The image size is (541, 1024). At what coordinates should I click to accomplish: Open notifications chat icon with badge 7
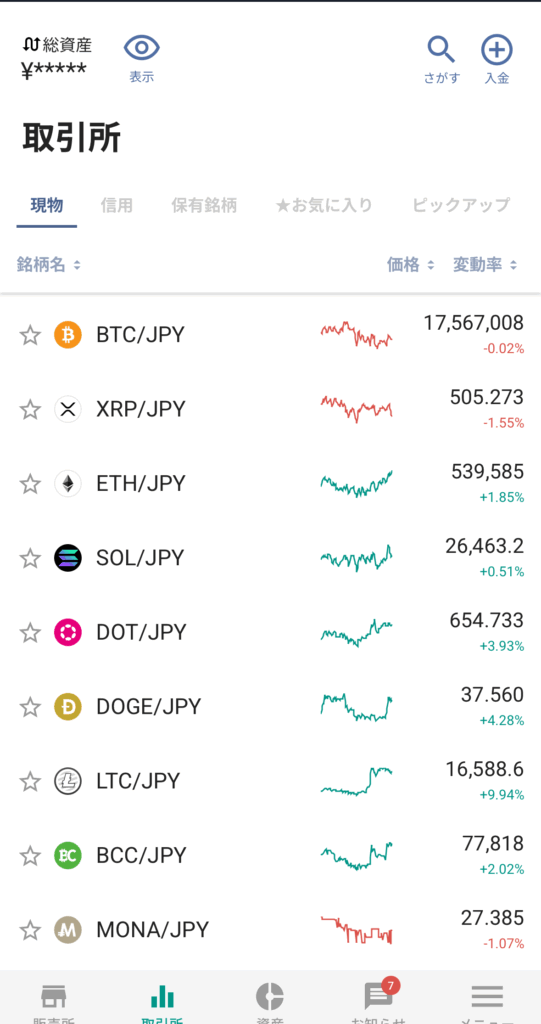379,995
